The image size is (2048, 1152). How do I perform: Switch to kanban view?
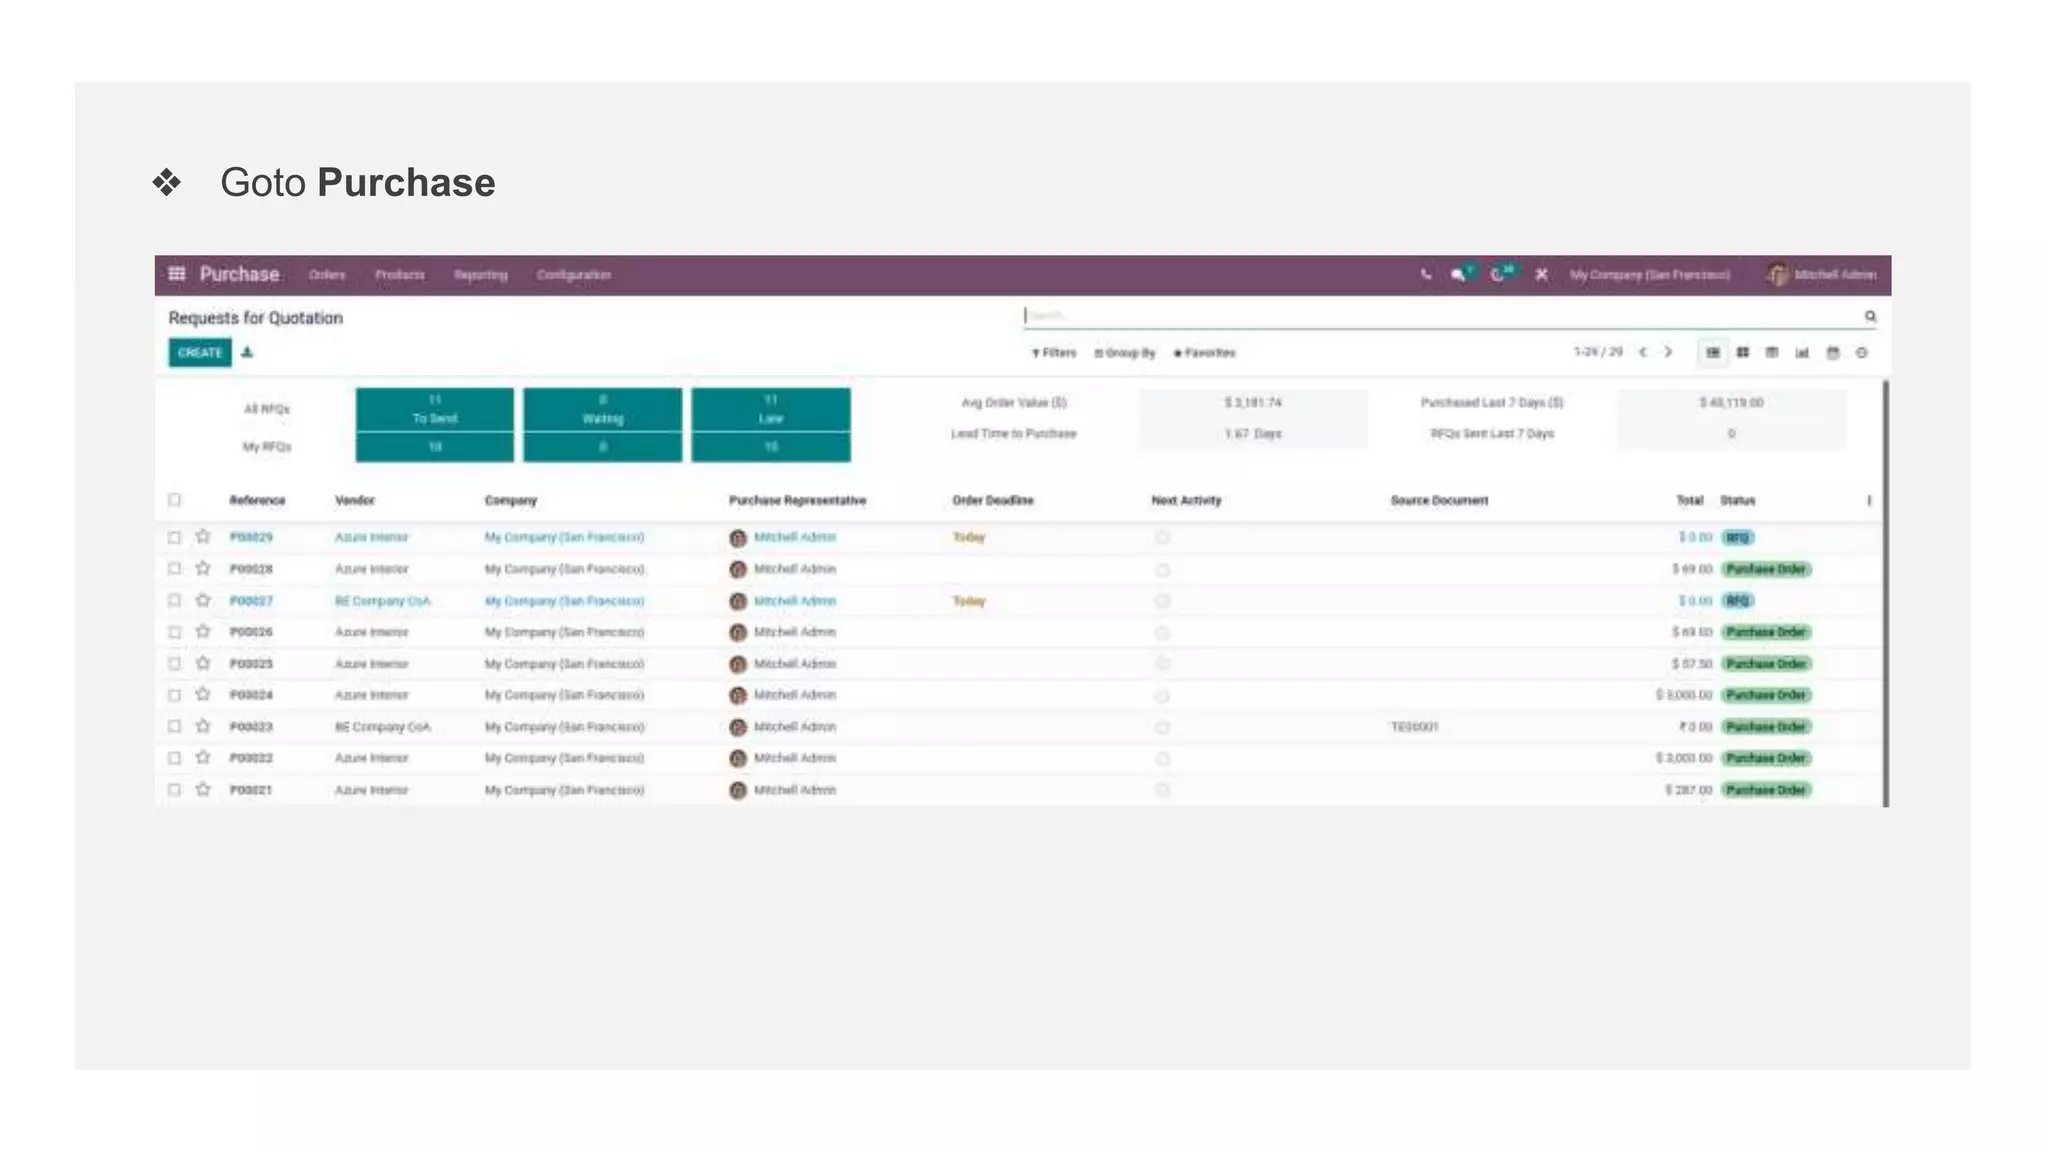tap(1743, 353)
